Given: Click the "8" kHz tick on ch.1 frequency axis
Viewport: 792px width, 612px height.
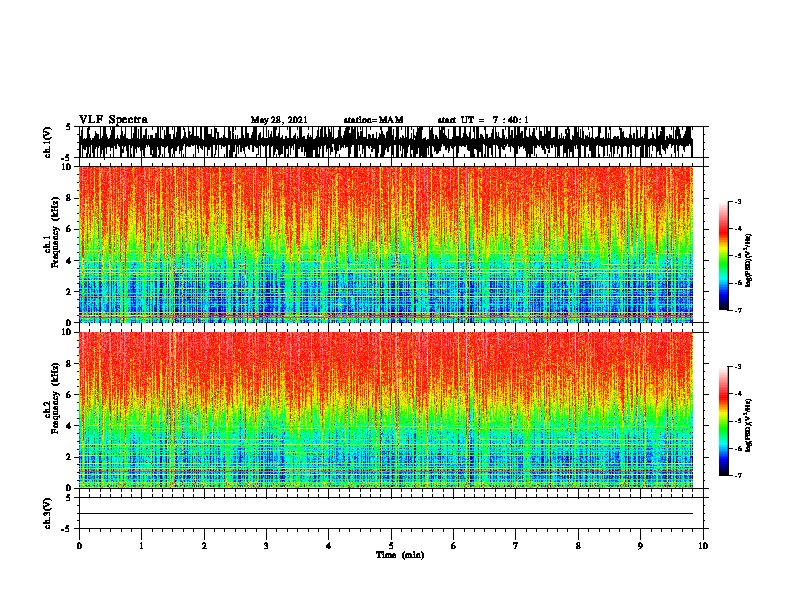Looking at the screenshot, I should pyautogui.click(x=70, y=198).
